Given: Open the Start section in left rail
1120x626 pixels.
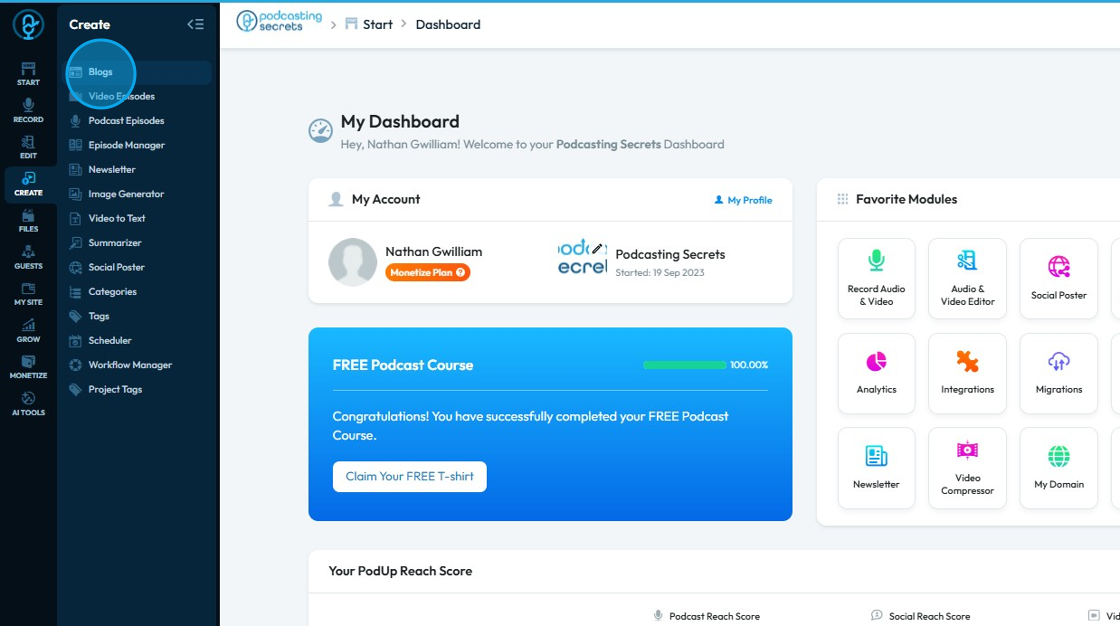Looking at the screenshot, I should click(x=28, y=74).
